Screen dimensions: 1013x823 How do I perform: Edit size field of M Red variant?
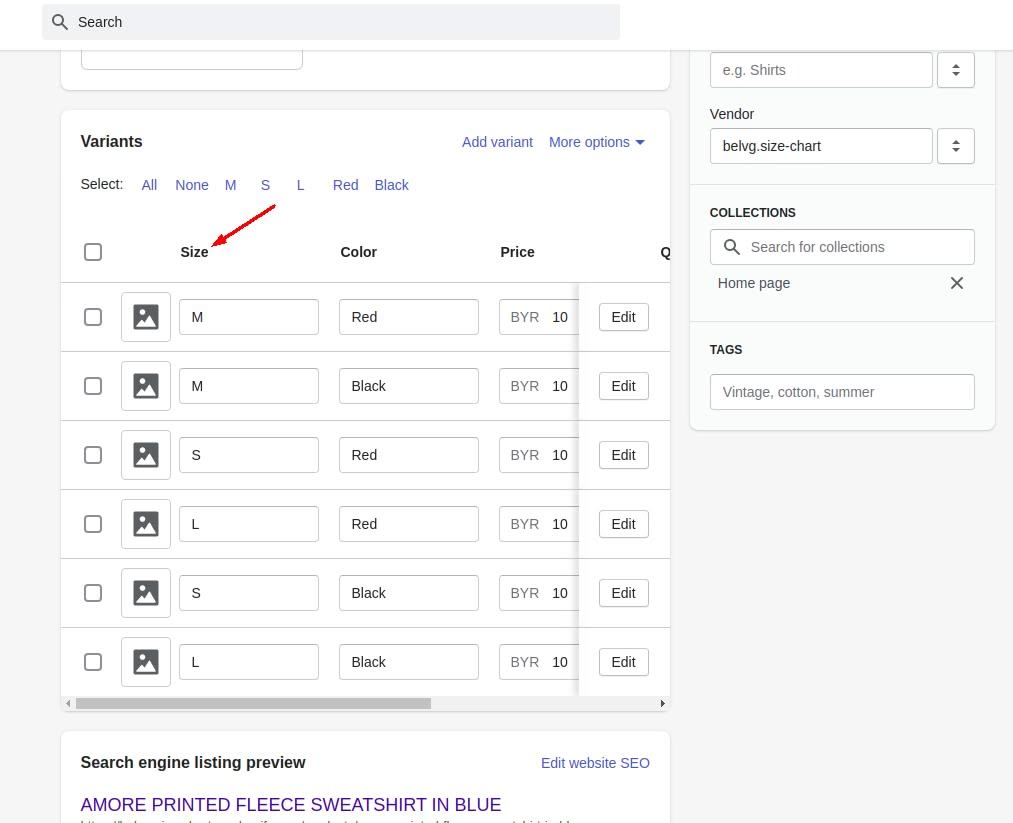(x=249, y=317)
